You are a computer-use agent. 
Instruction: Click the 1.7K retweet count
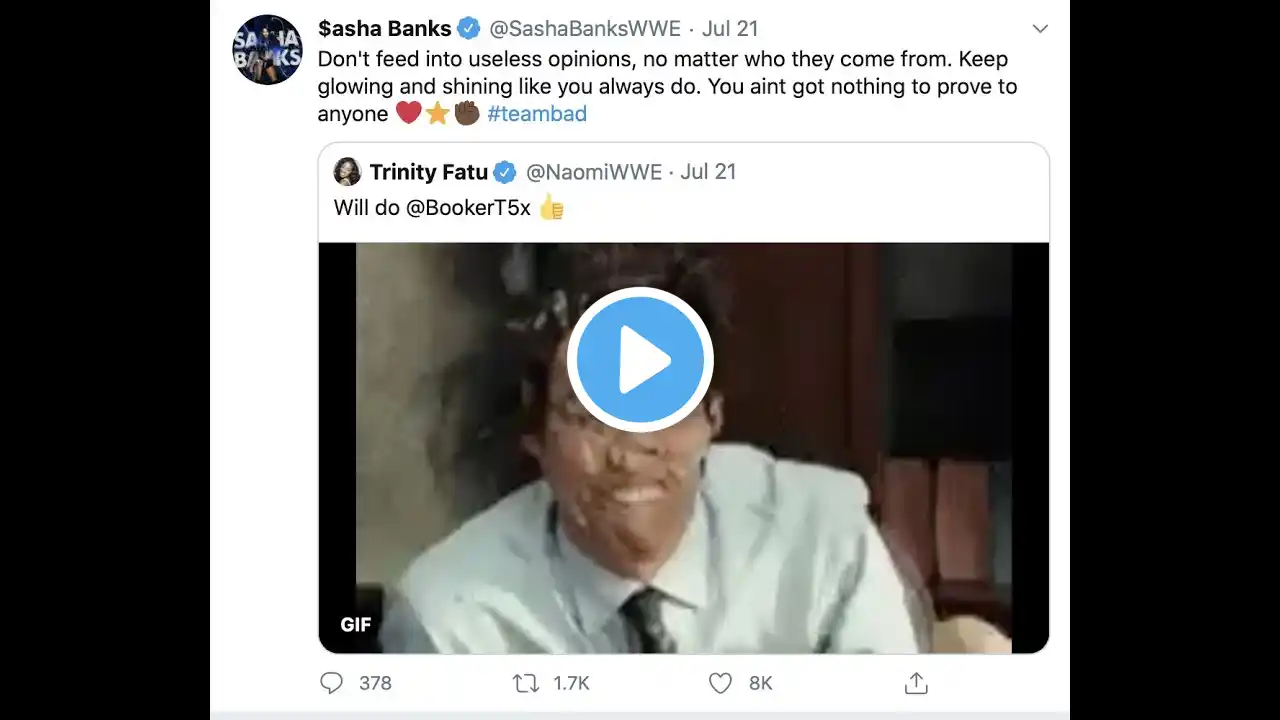click(571, 683)
